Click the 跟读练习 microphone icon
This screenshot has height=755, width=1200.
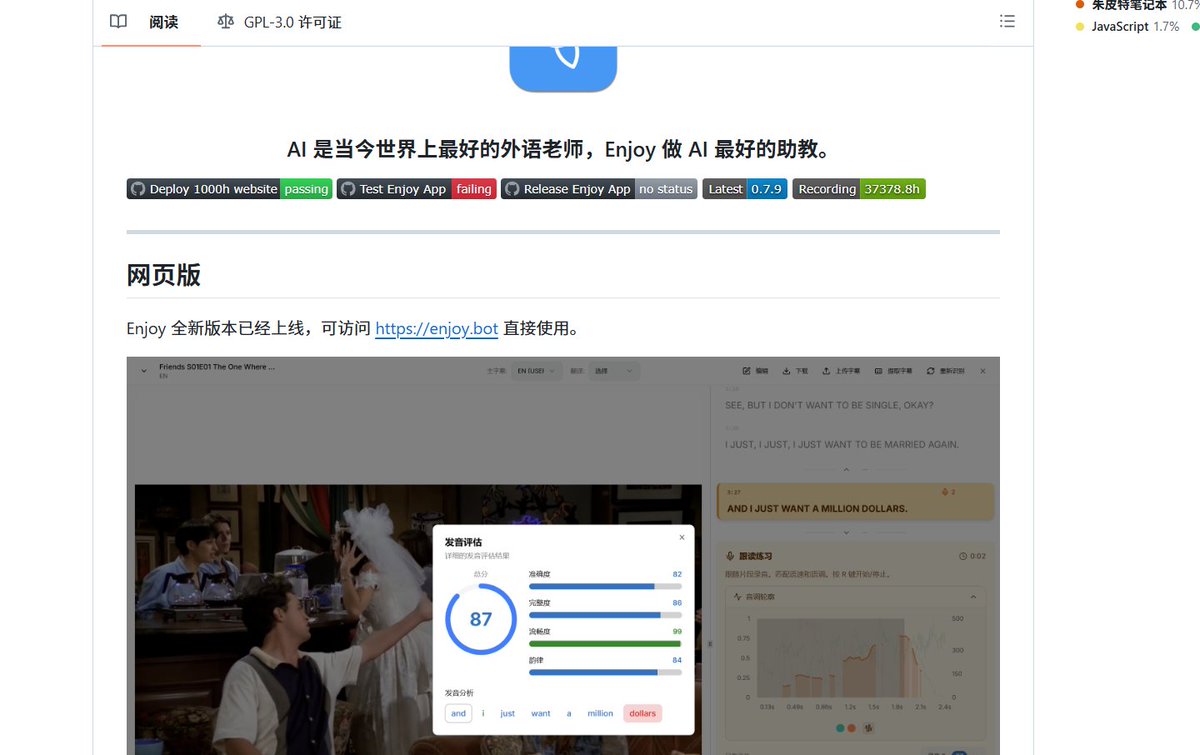730,556
